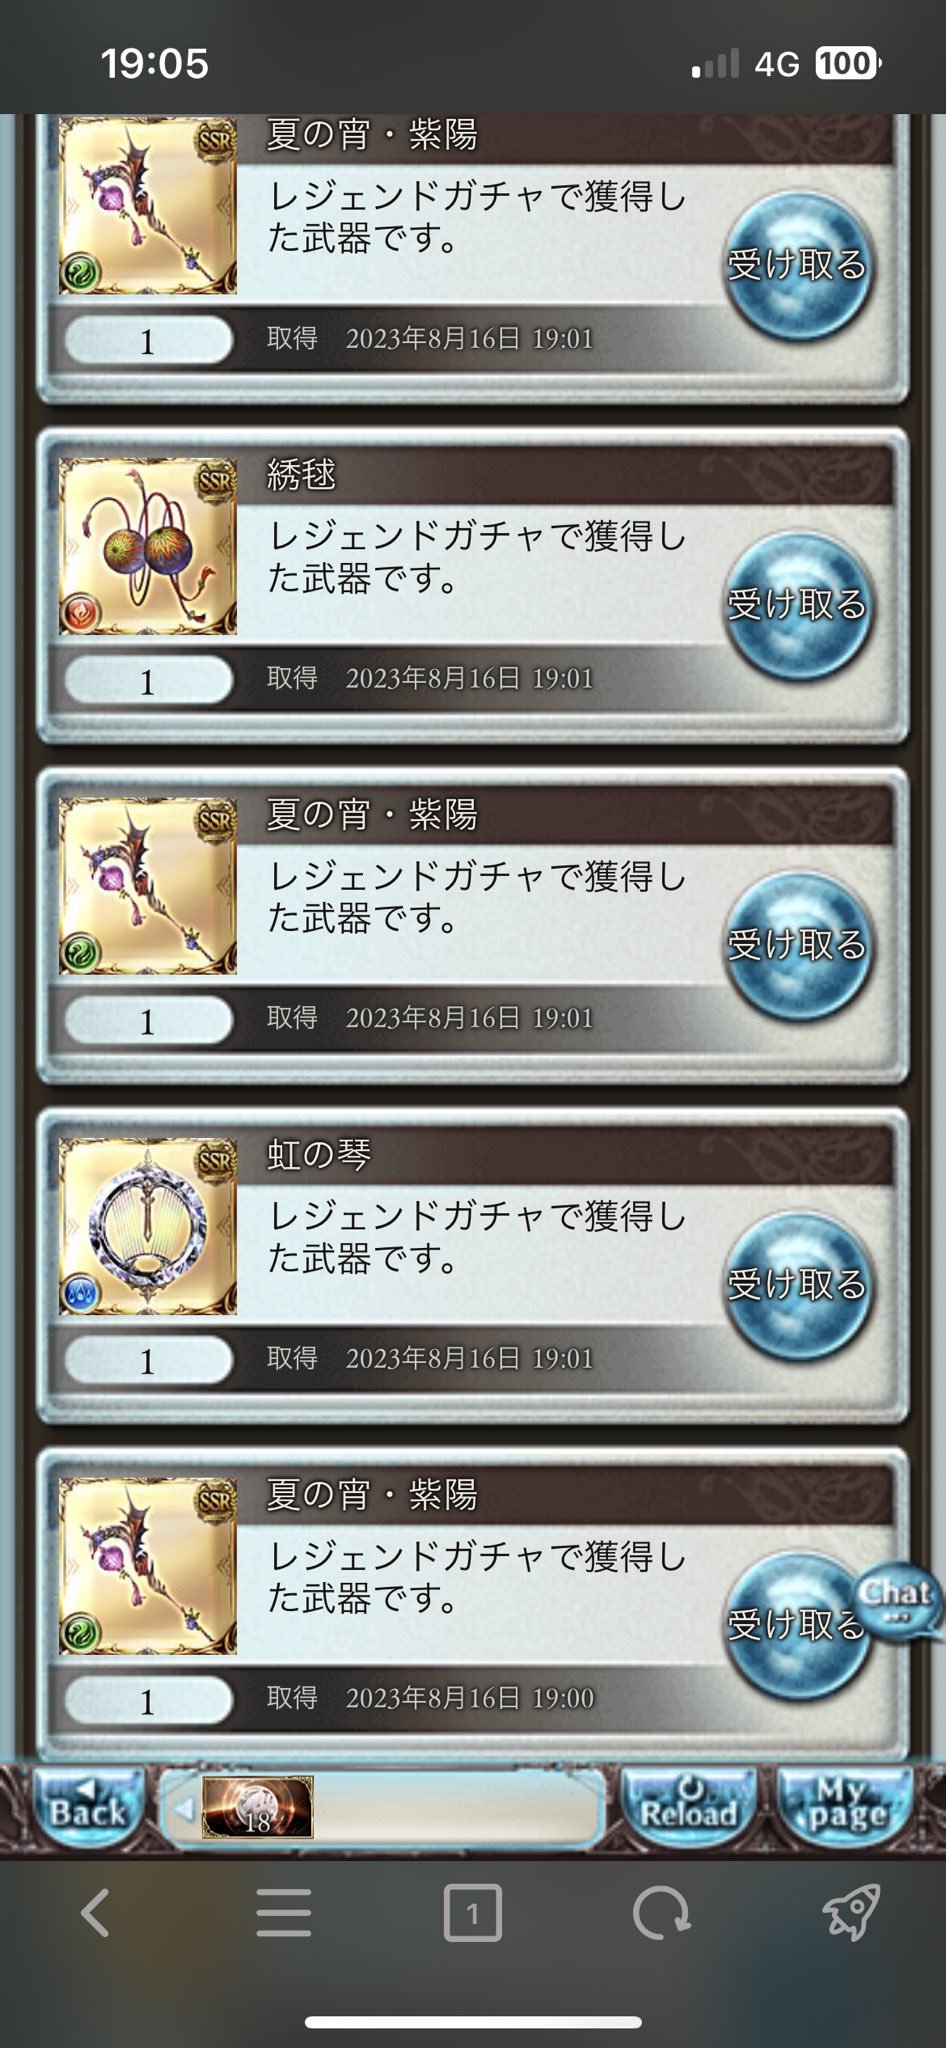This screenshot has width=946, height=2048.
Task: Select the middle 夏の宵・紫陽 staff thumbnail
Action: pyautogui.click(x=148, y=886)
